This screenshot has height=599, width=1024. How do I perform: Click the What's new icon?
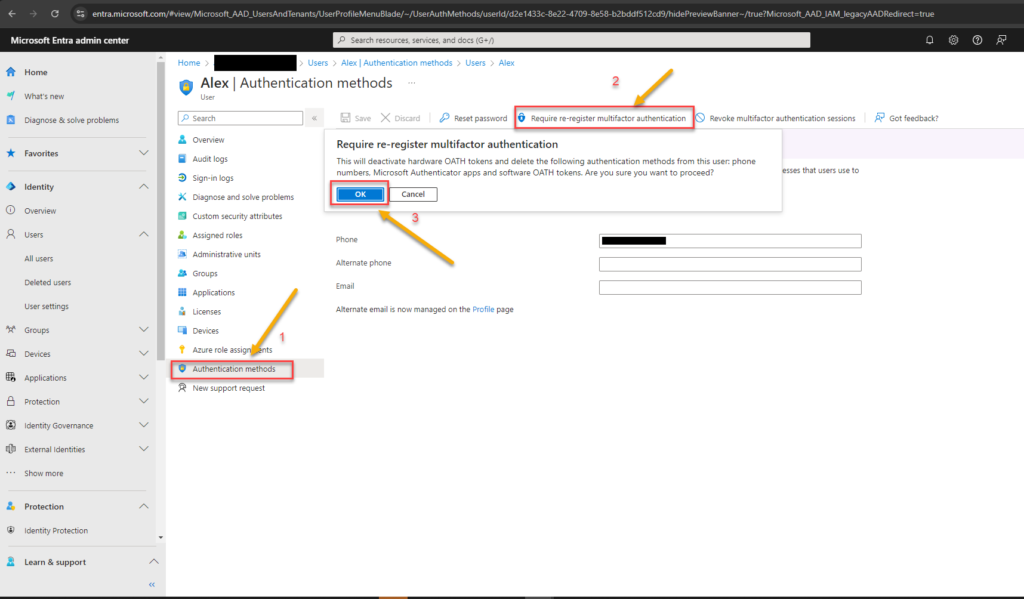click(x=11, y=96)
